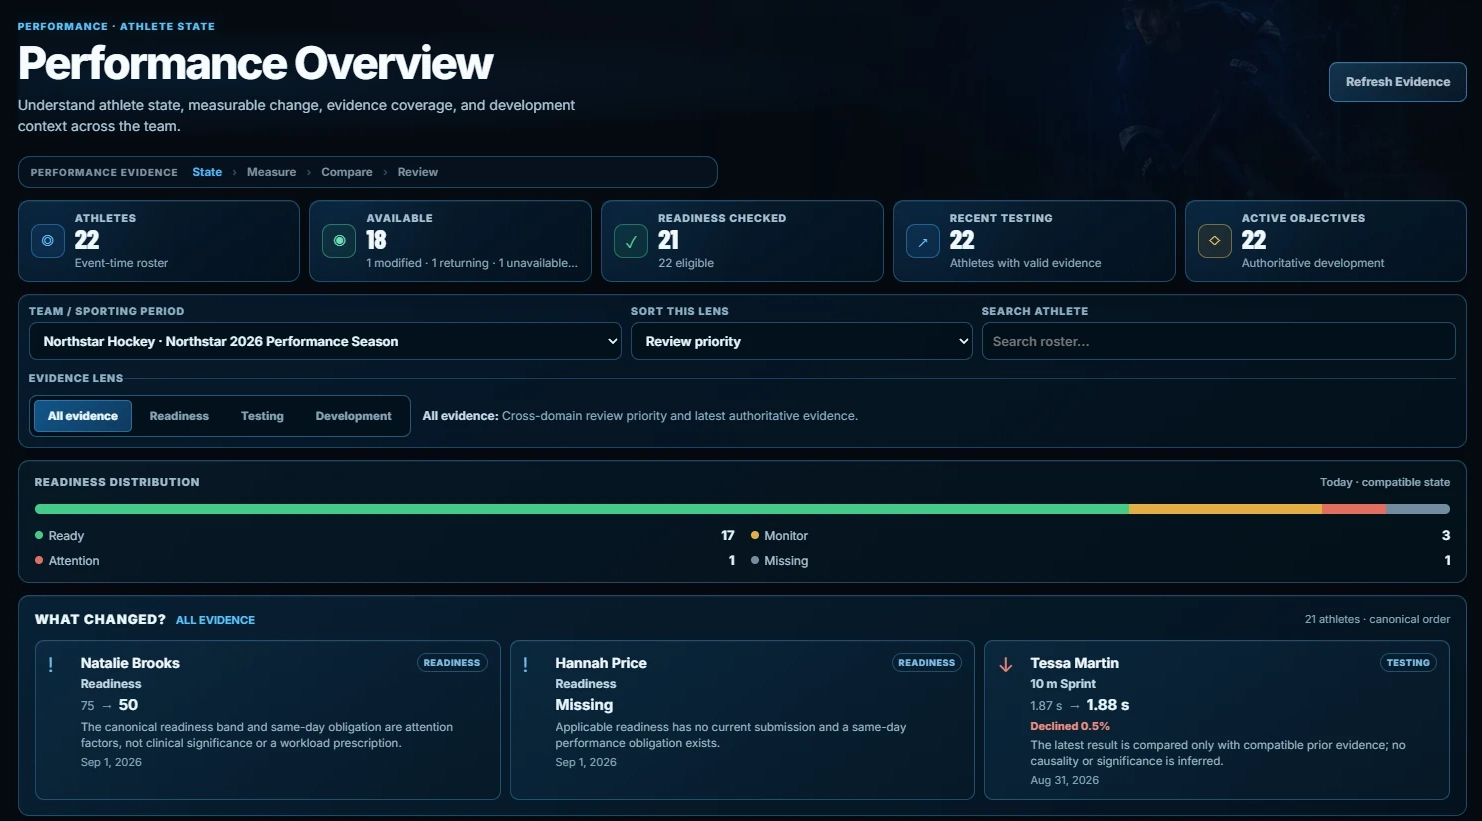Click the "22 eligible" text

[x=686, y=263]
